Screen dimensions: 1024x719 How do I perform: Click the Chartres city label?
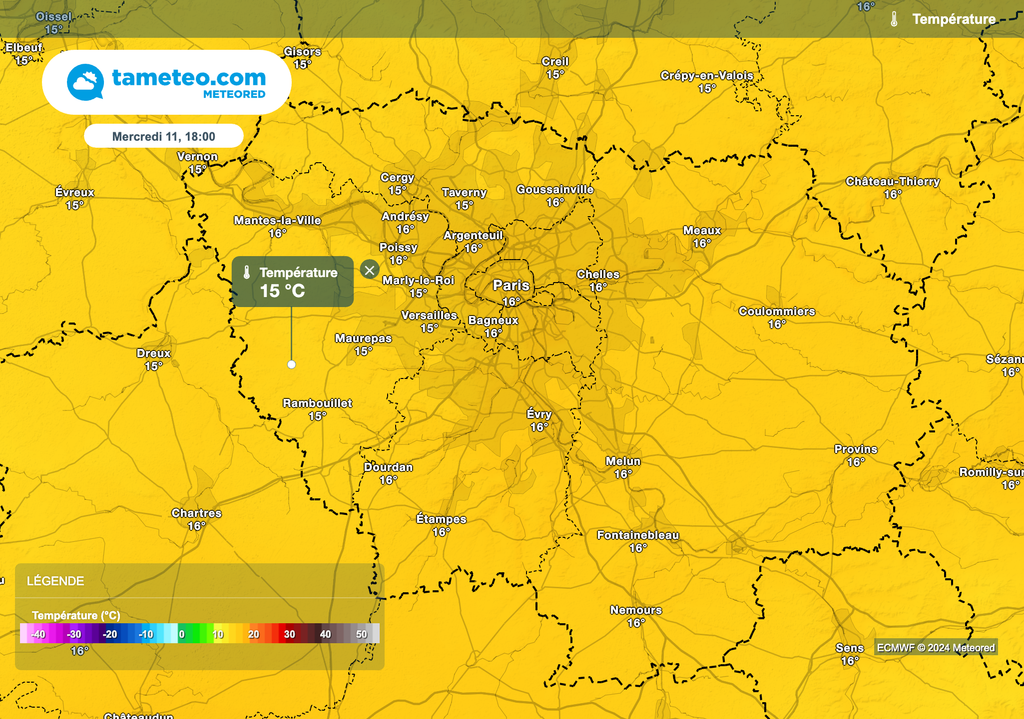click(199, 513)
